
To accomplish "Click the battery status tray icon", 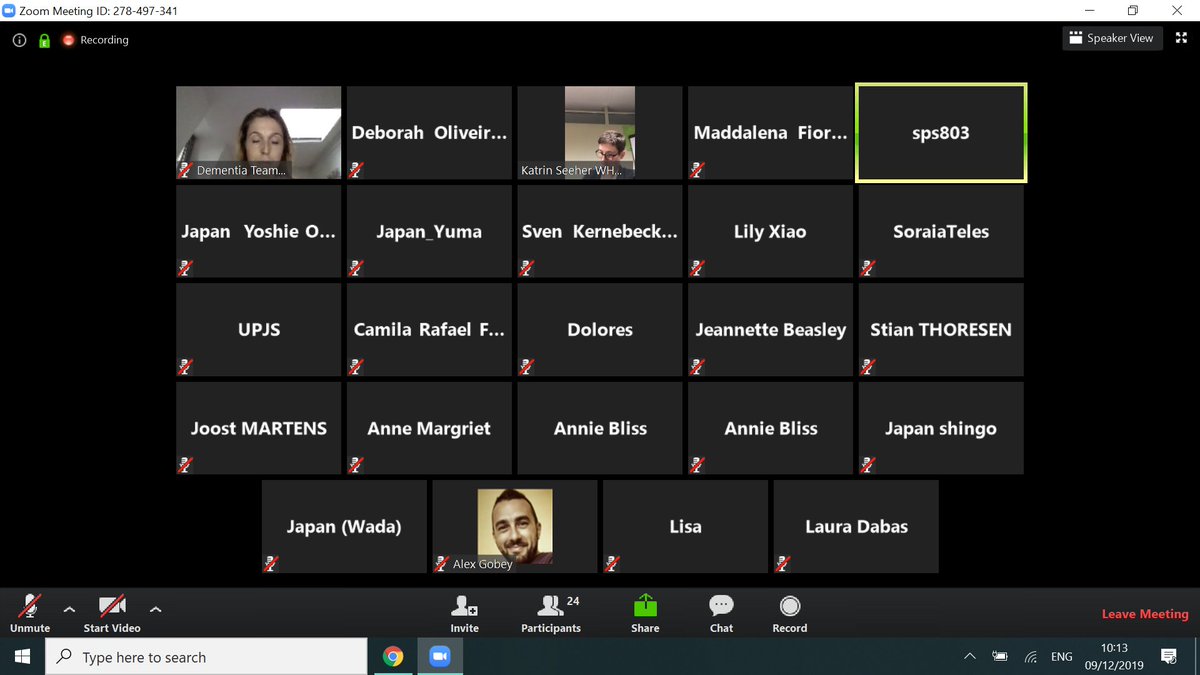I will [999, 657].
